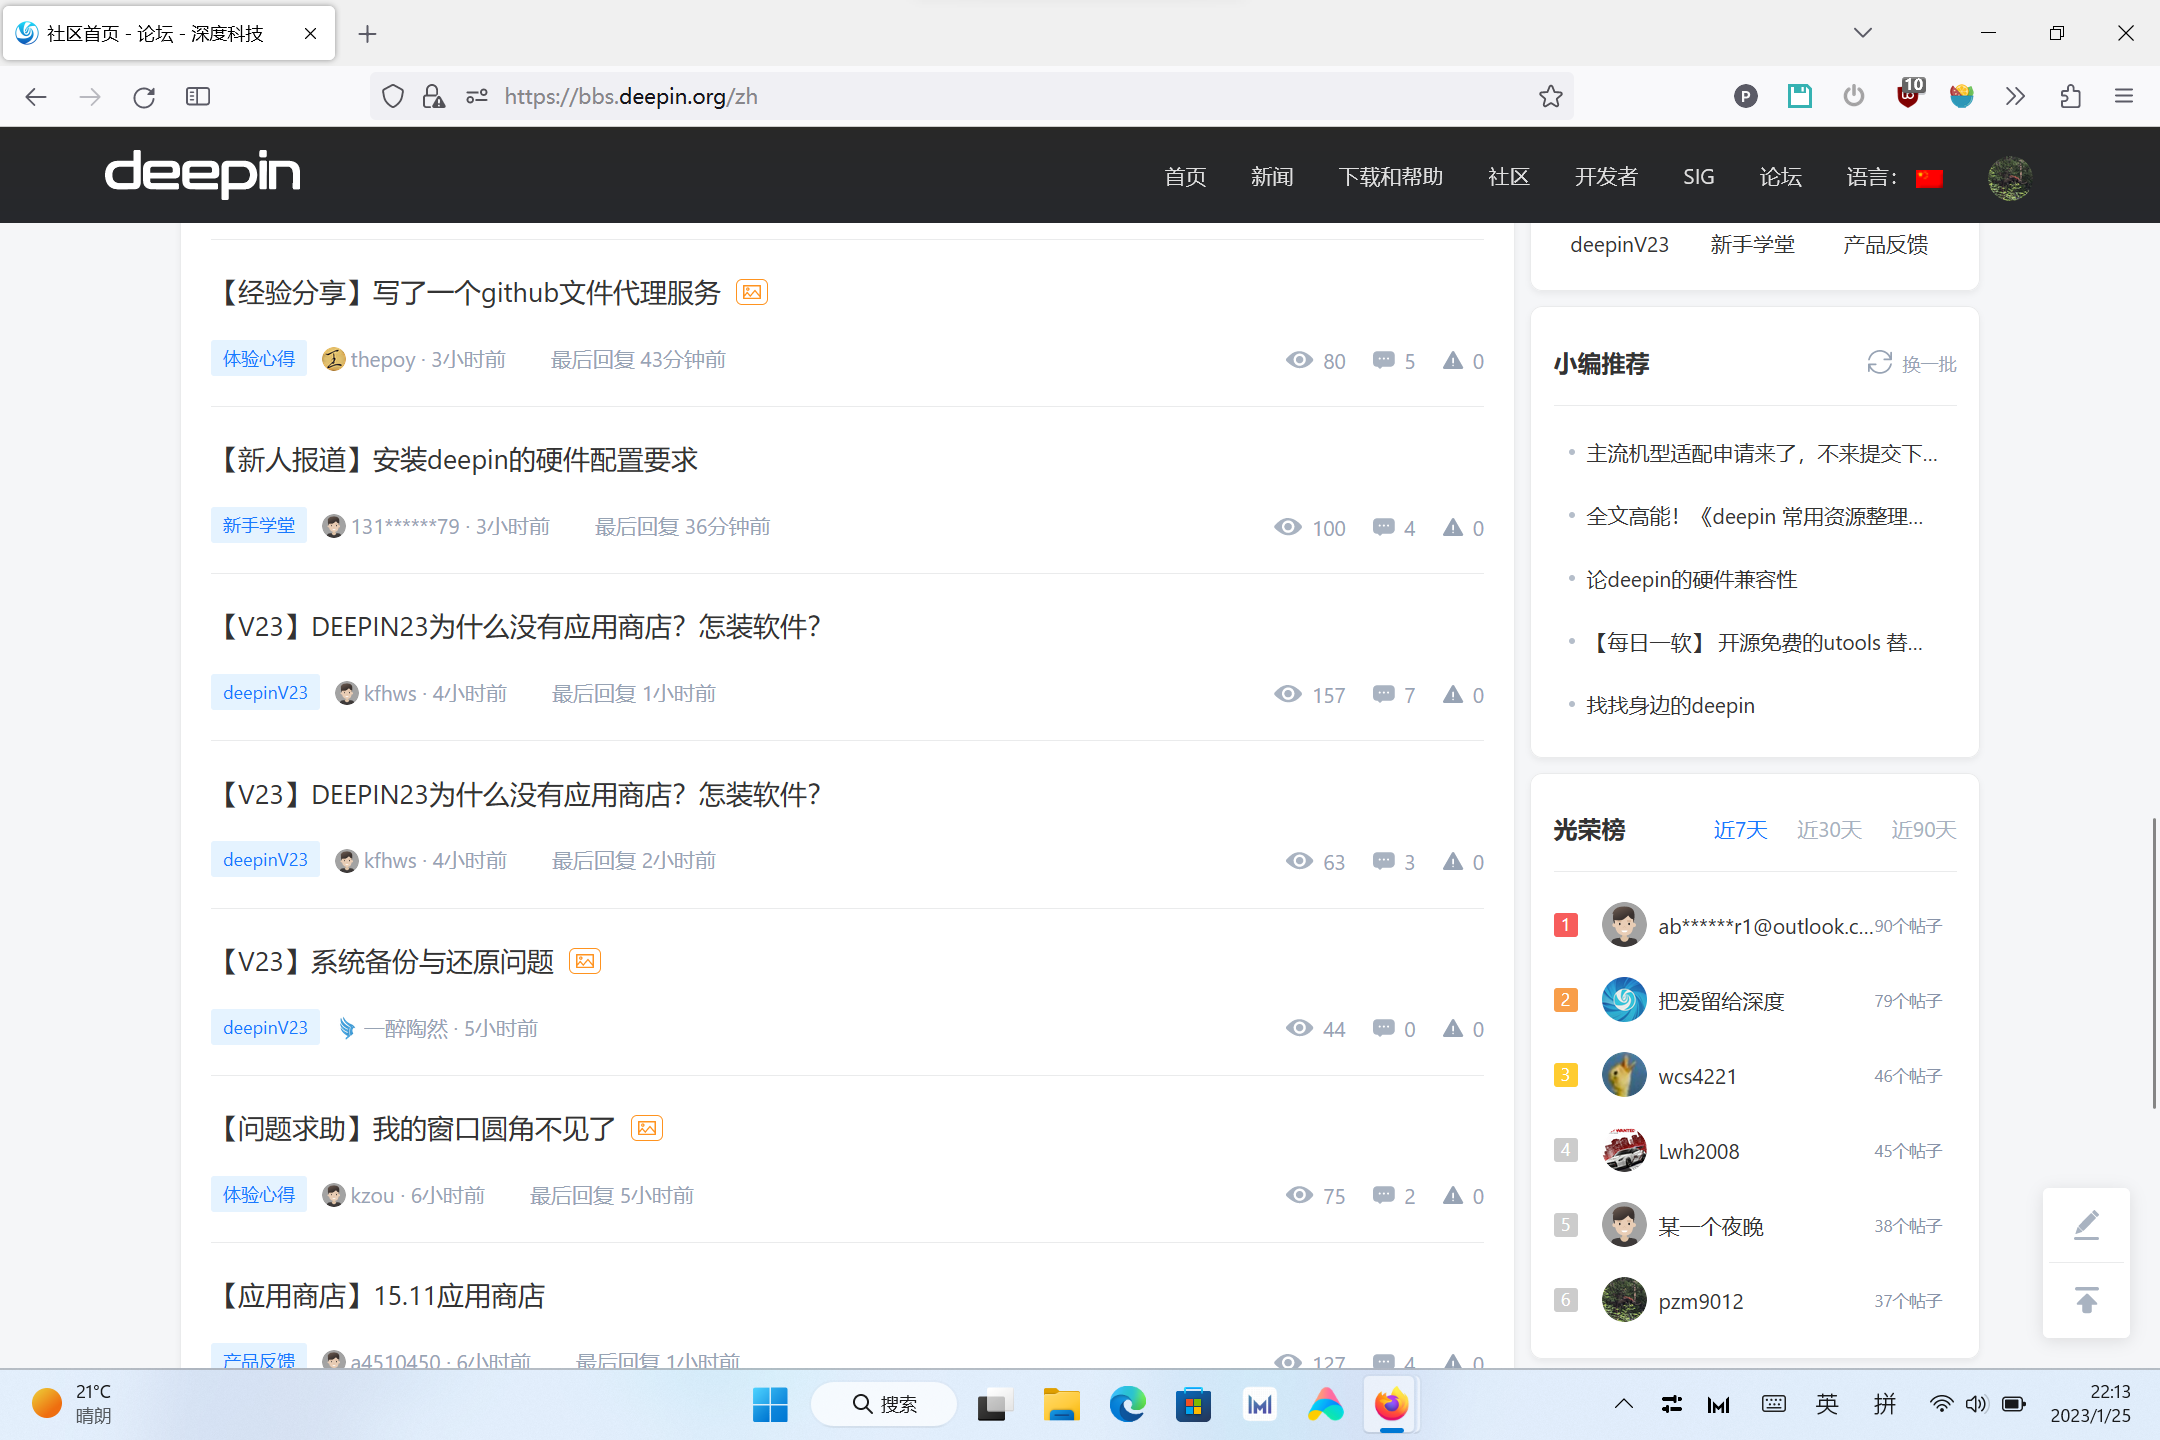Click the bookmark star in the address bar
Viewport: 2160px width, 1440px height.
coord(1551,96)
